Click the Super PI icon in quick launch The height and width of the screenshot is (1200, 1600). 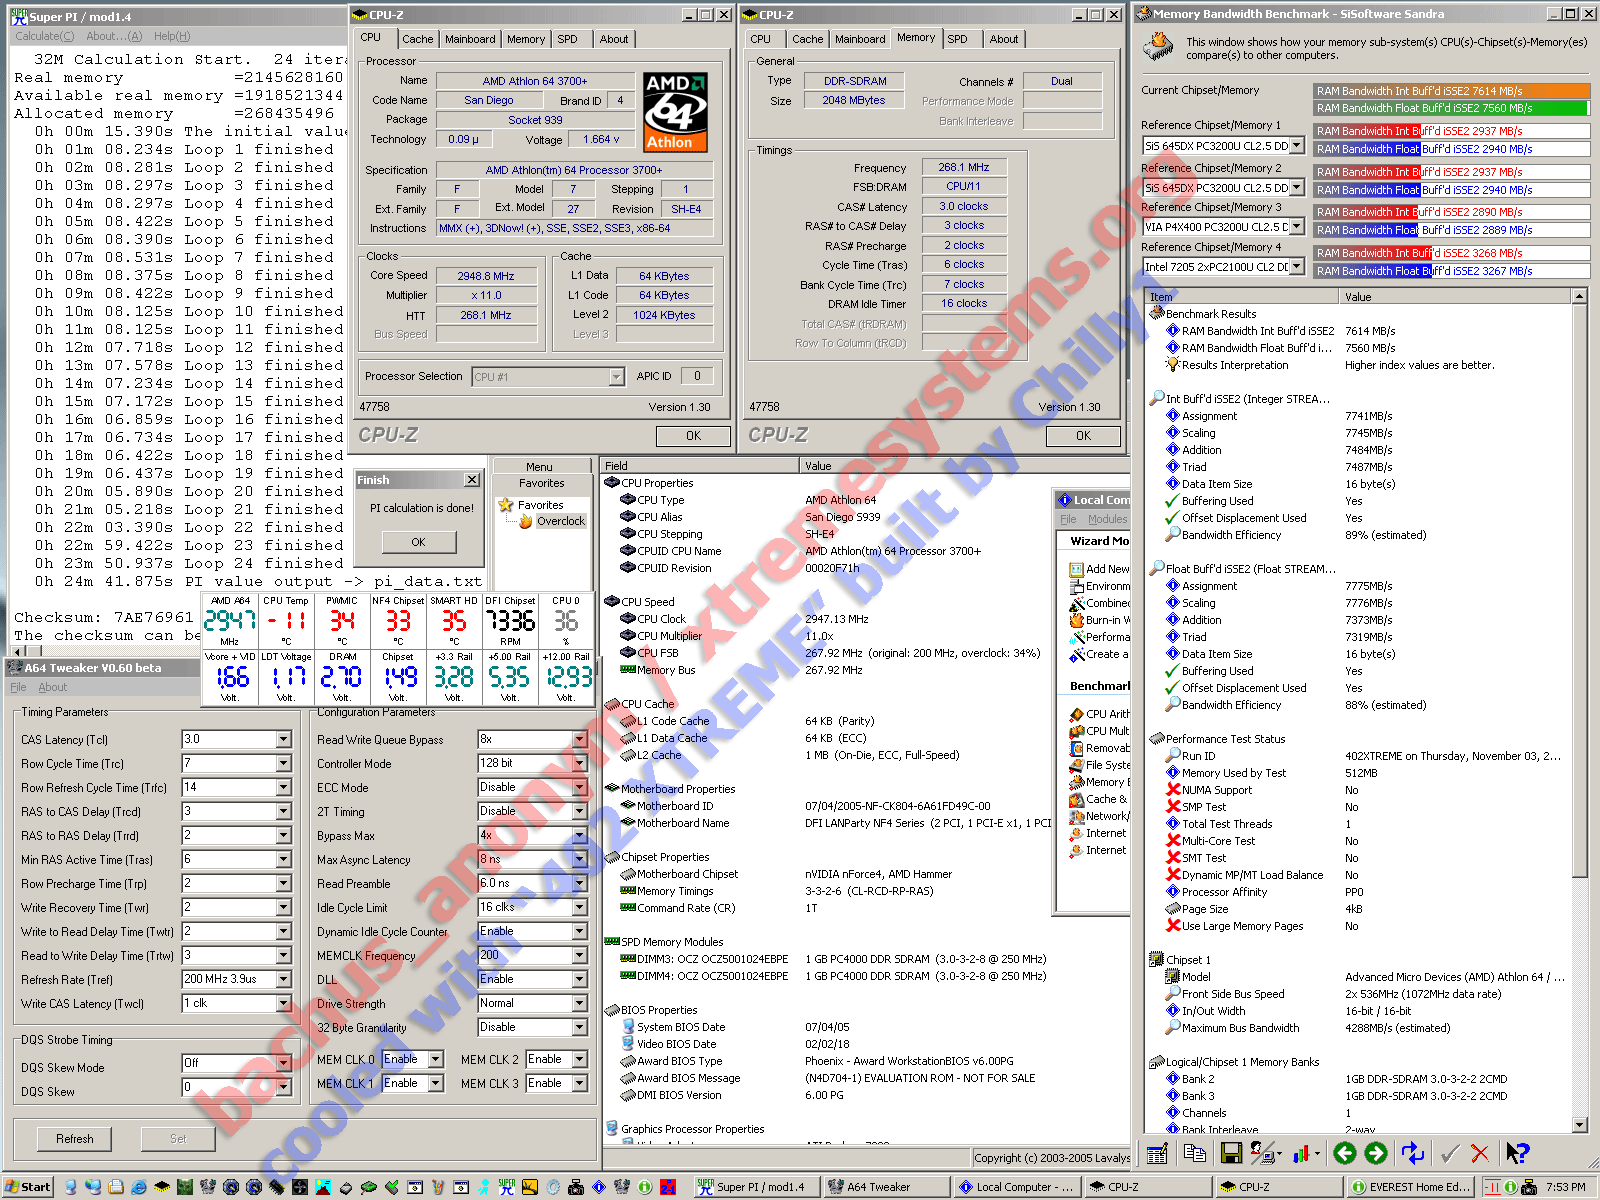click(x=507, y=1187)
